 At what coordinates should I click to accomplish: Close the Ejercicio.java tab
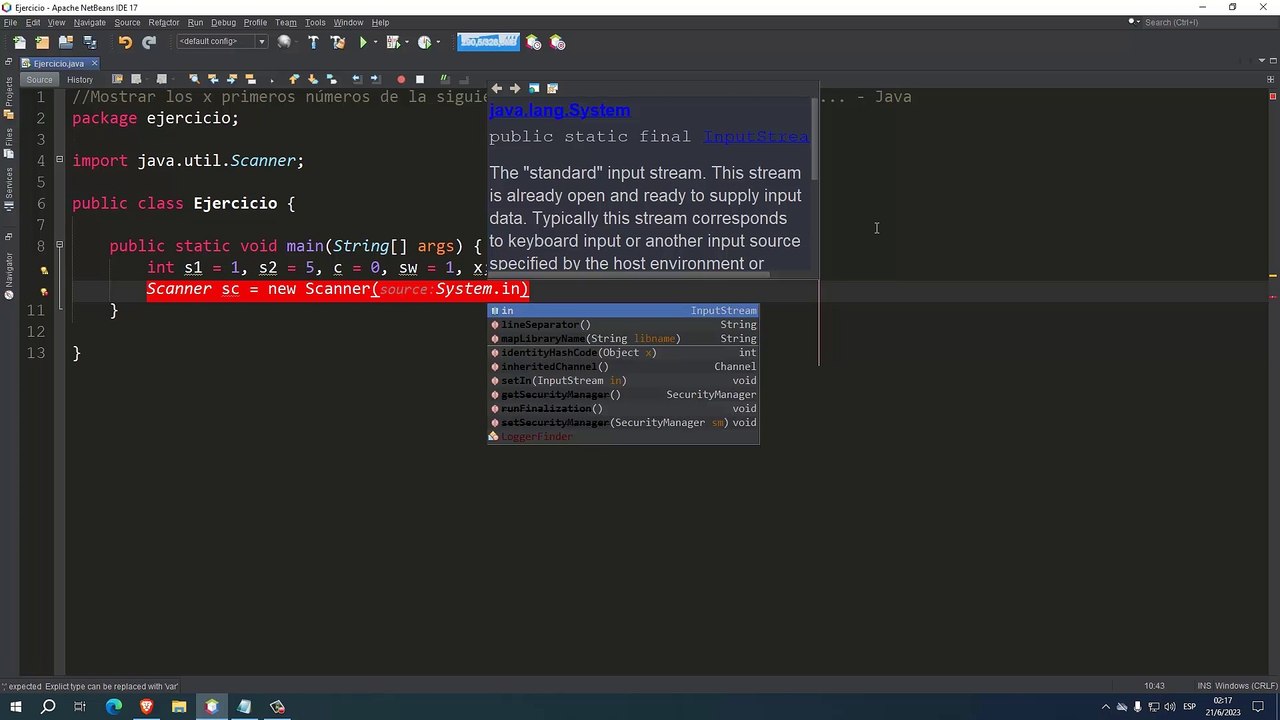tap(94, 63)
